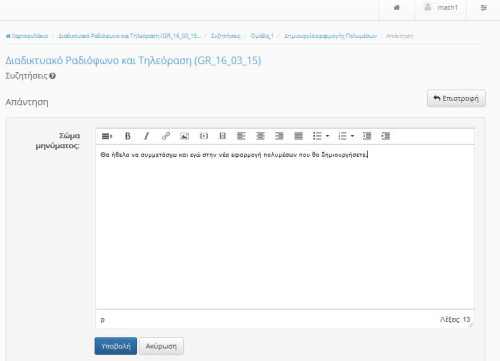Open the Συζητήσεις breadcrumb link
500x361 pixels.
click(x=226, y=36)
